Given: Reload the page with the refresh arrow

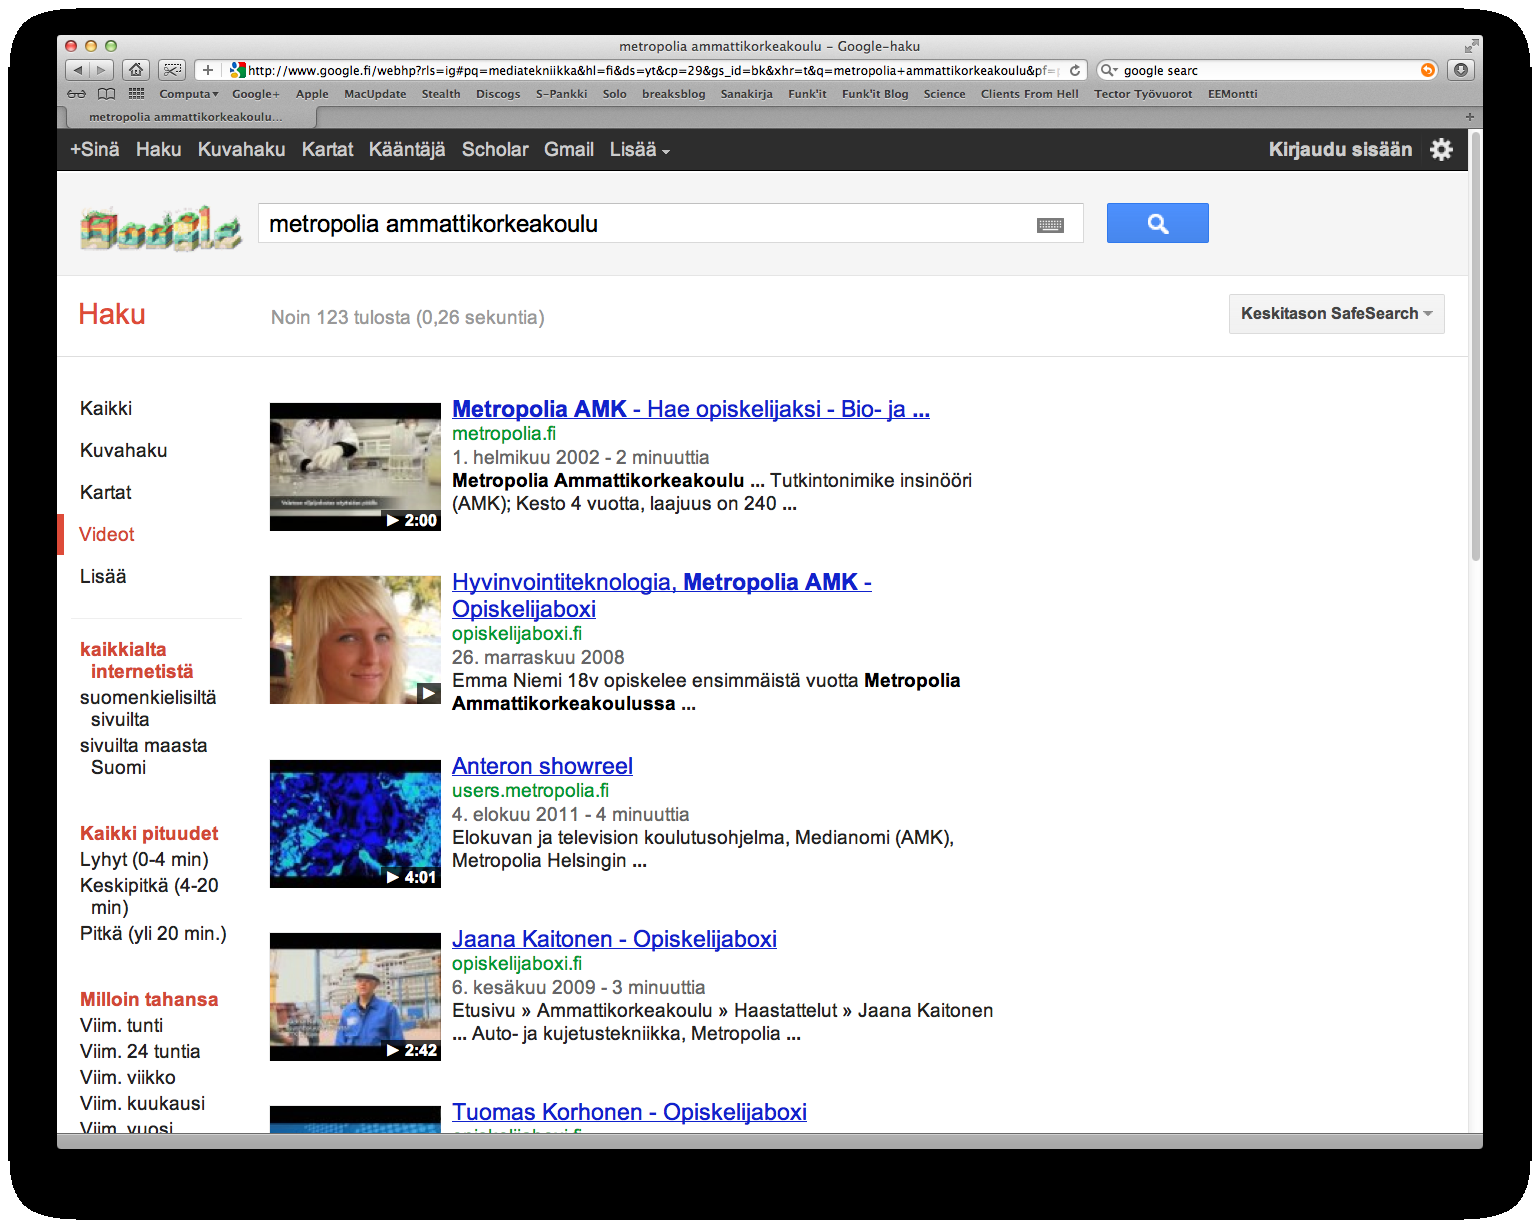Looking at the screenshot, I should (1075, 70).
